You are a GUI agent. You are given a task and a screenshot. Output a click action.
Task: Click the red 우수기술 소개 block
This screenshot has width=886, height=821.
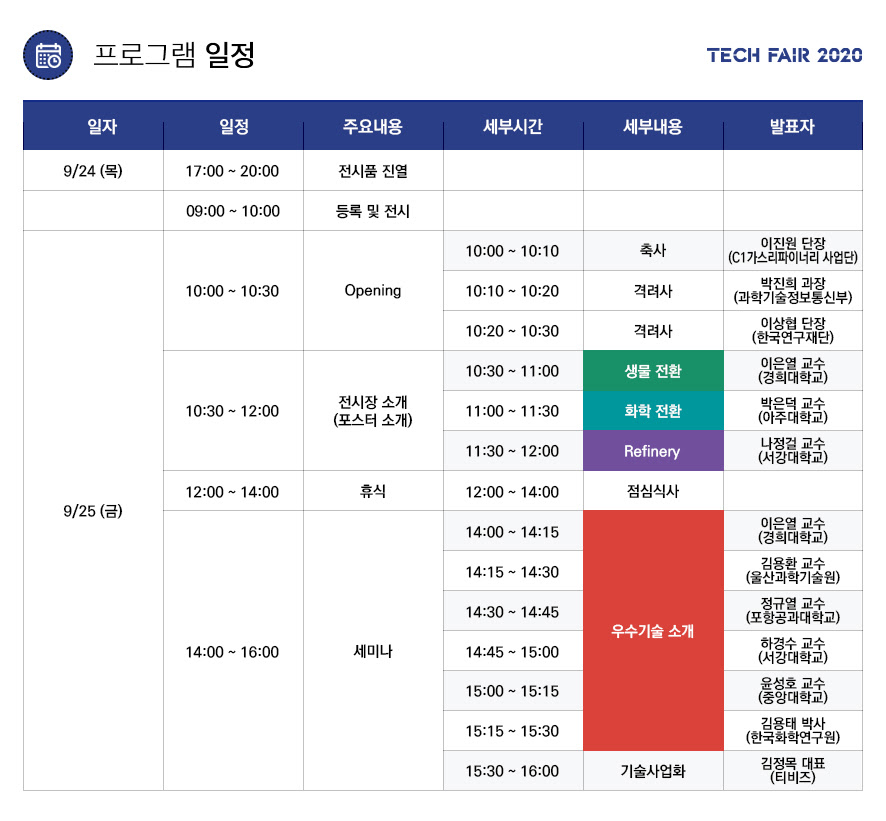point(652,631)
